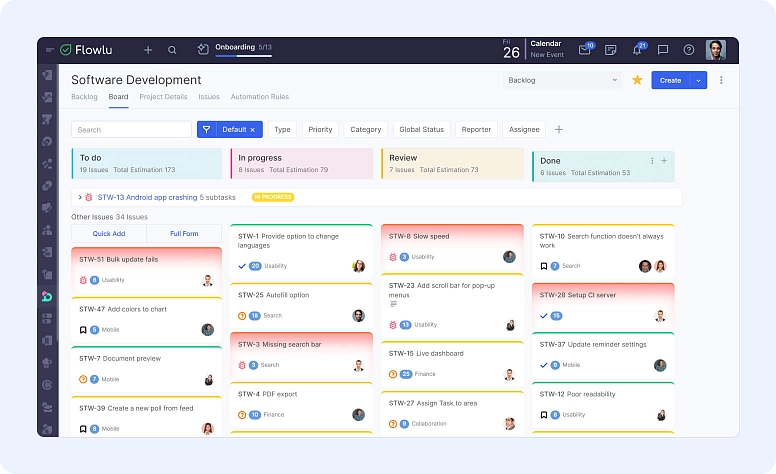The image size is (776, 474).
Task: Switch to the Automation Rules tab
Action: (x=259, y=97)
